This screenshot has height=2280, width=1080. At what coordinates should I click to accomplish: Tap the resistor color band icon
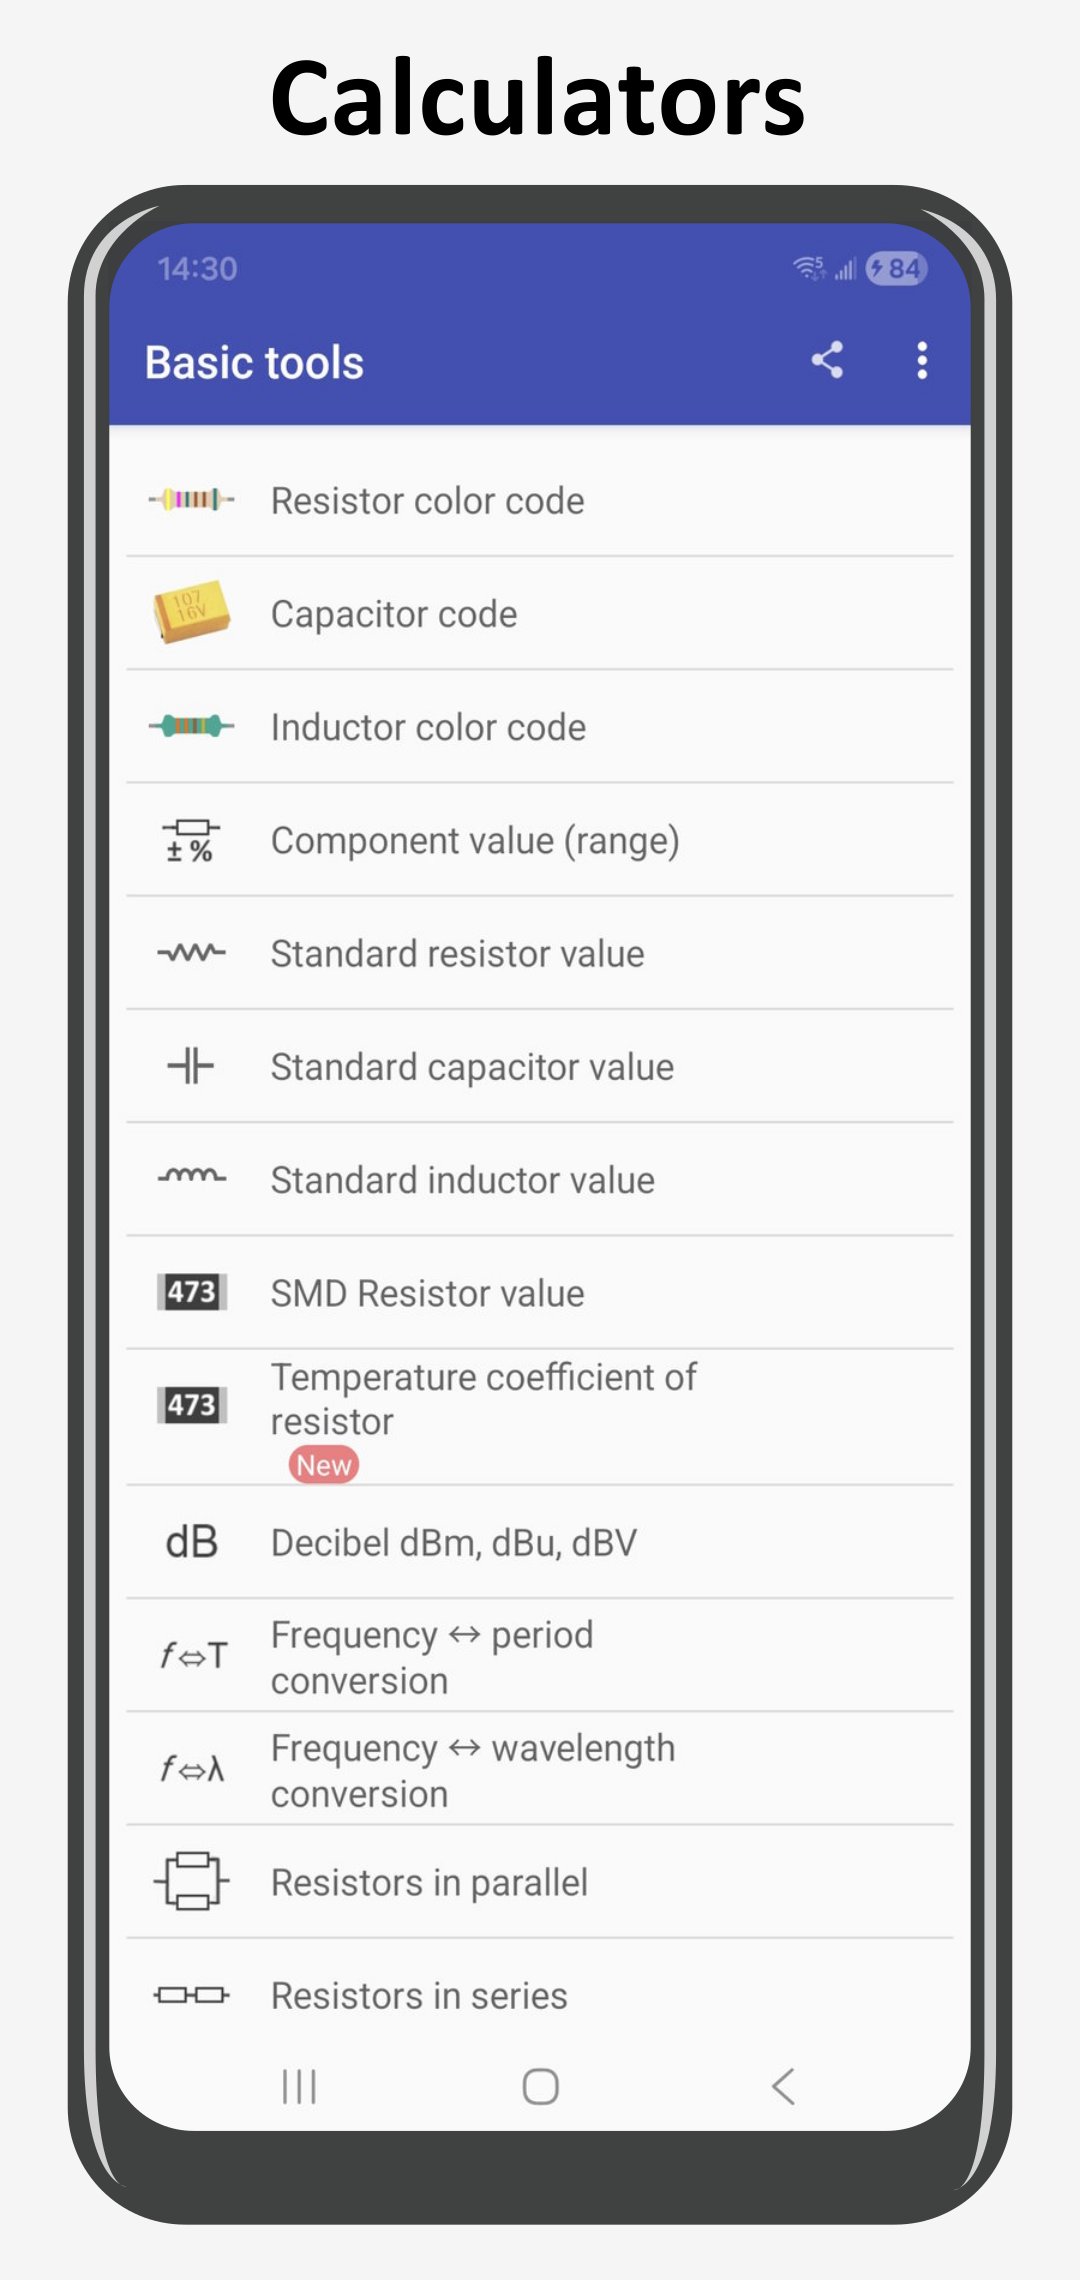[x=191, y=499]
